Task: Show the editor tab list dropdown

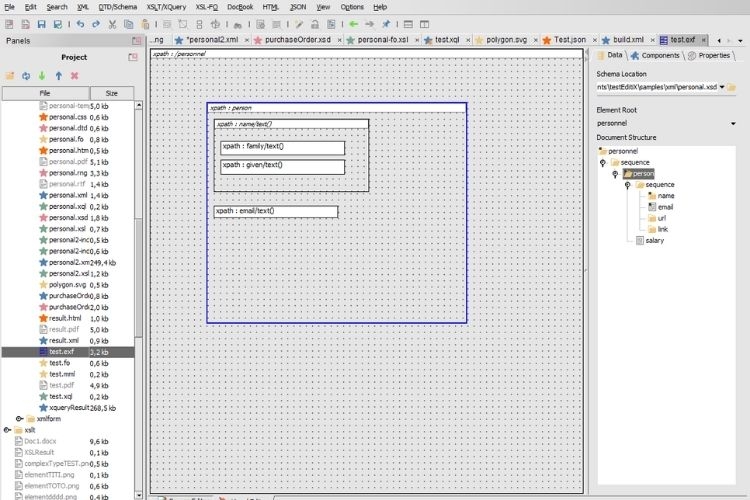Action: tap(740, 41)
